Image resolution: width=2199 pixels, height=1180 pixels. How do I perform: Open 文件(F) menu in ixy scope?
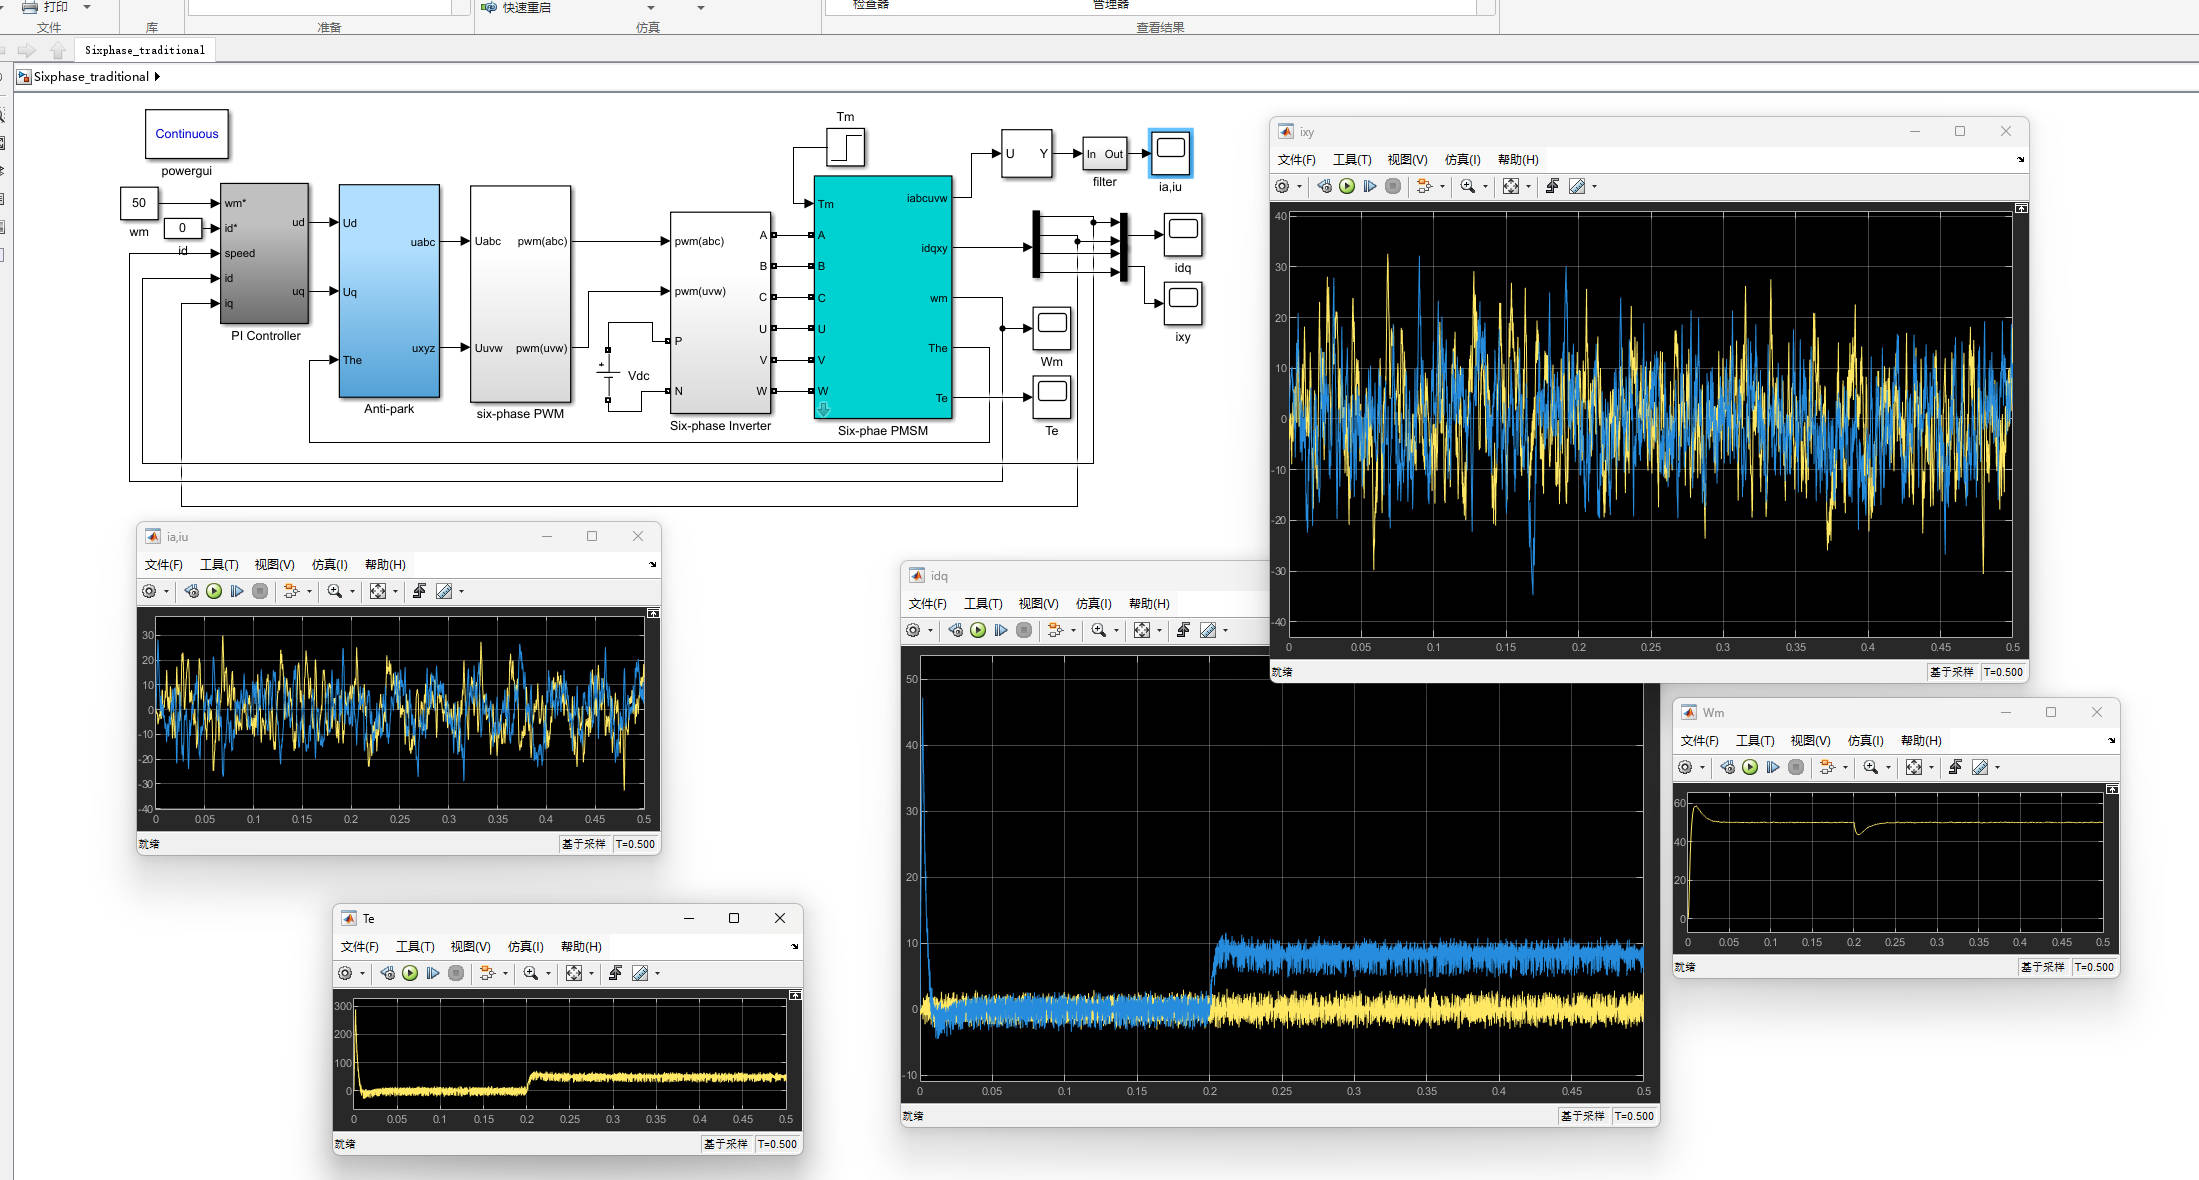point(1296,160)
